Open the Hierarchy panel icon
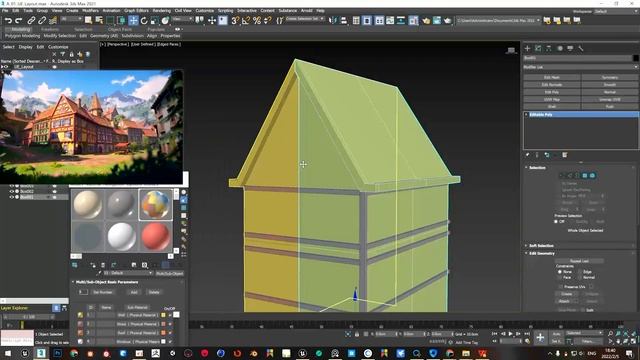Screen dimensions: 640x360 pyautogui.click(x=549, y=48)
